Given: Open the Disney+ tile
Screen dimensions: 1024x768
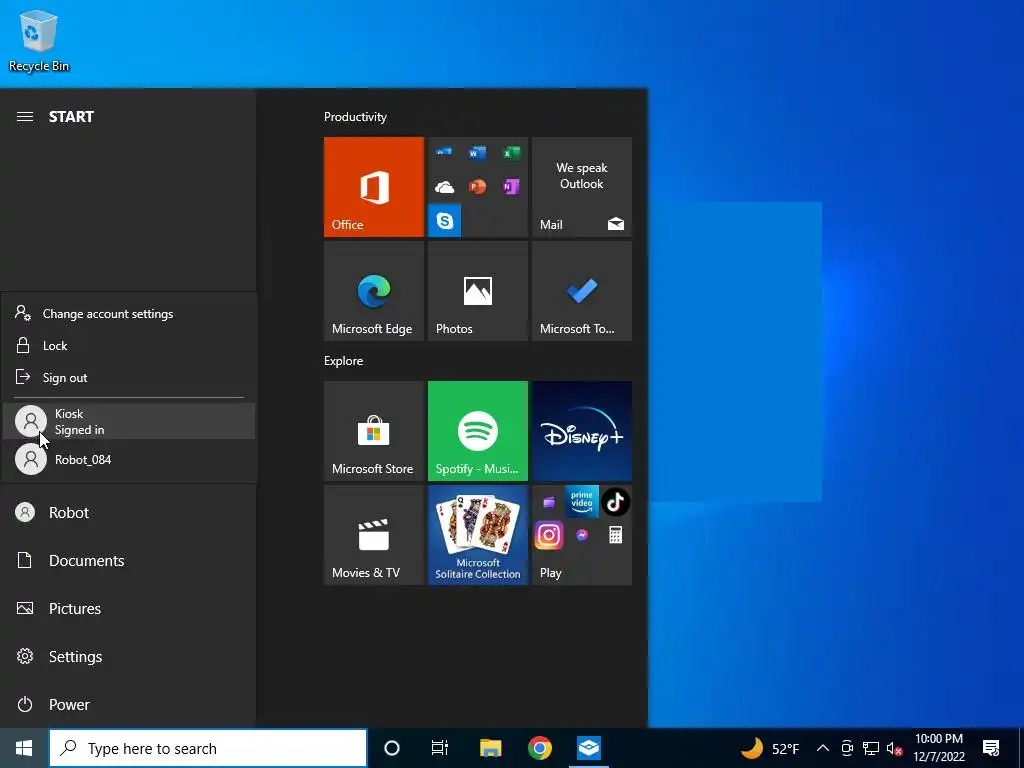Looking at the screenshot, I should 582,431.
